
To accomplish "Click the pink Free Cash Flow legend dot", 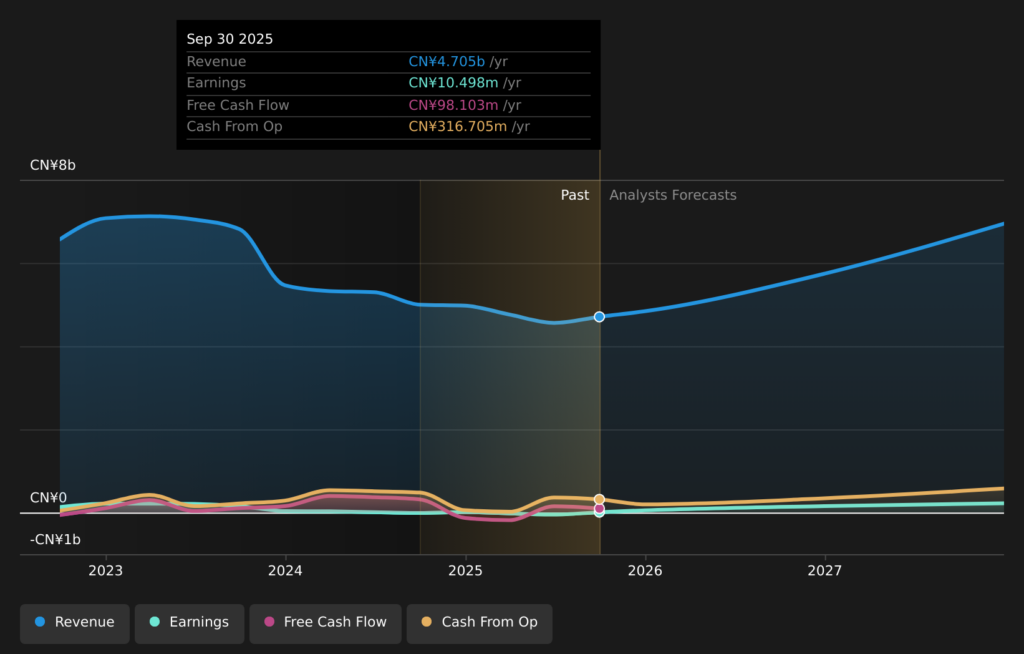I will tap(270, 622).
